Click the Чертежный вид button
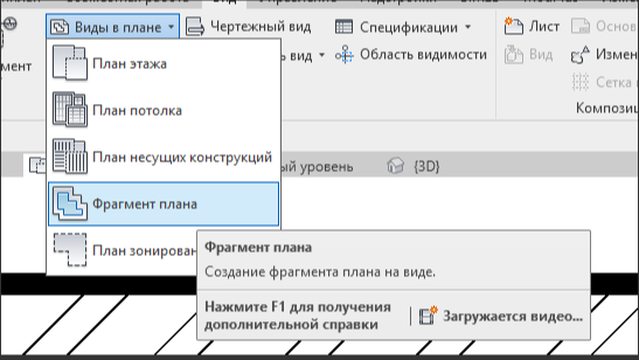This screenshot has height=360, width=639. [248, 27]
